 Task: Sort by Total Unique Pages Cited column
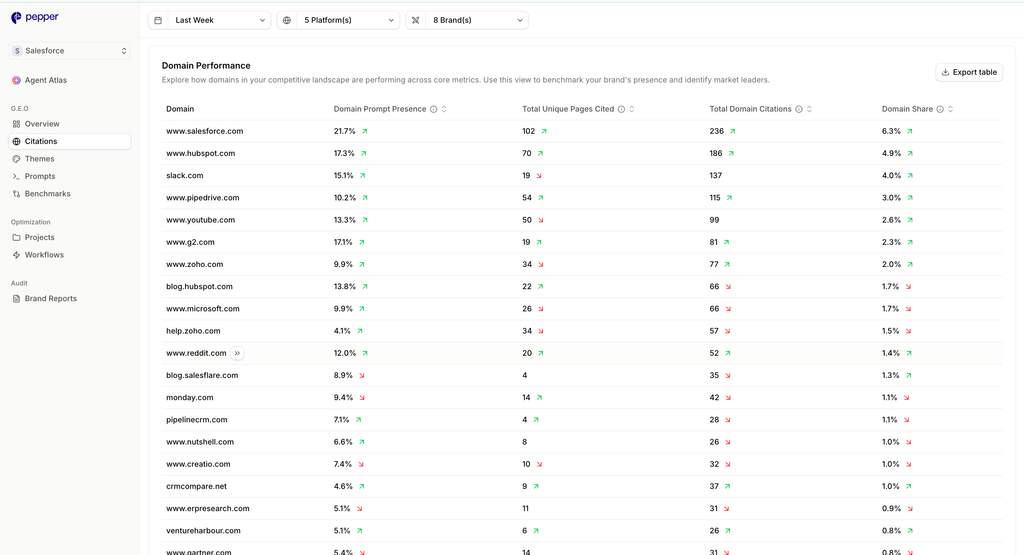[632, 110]
